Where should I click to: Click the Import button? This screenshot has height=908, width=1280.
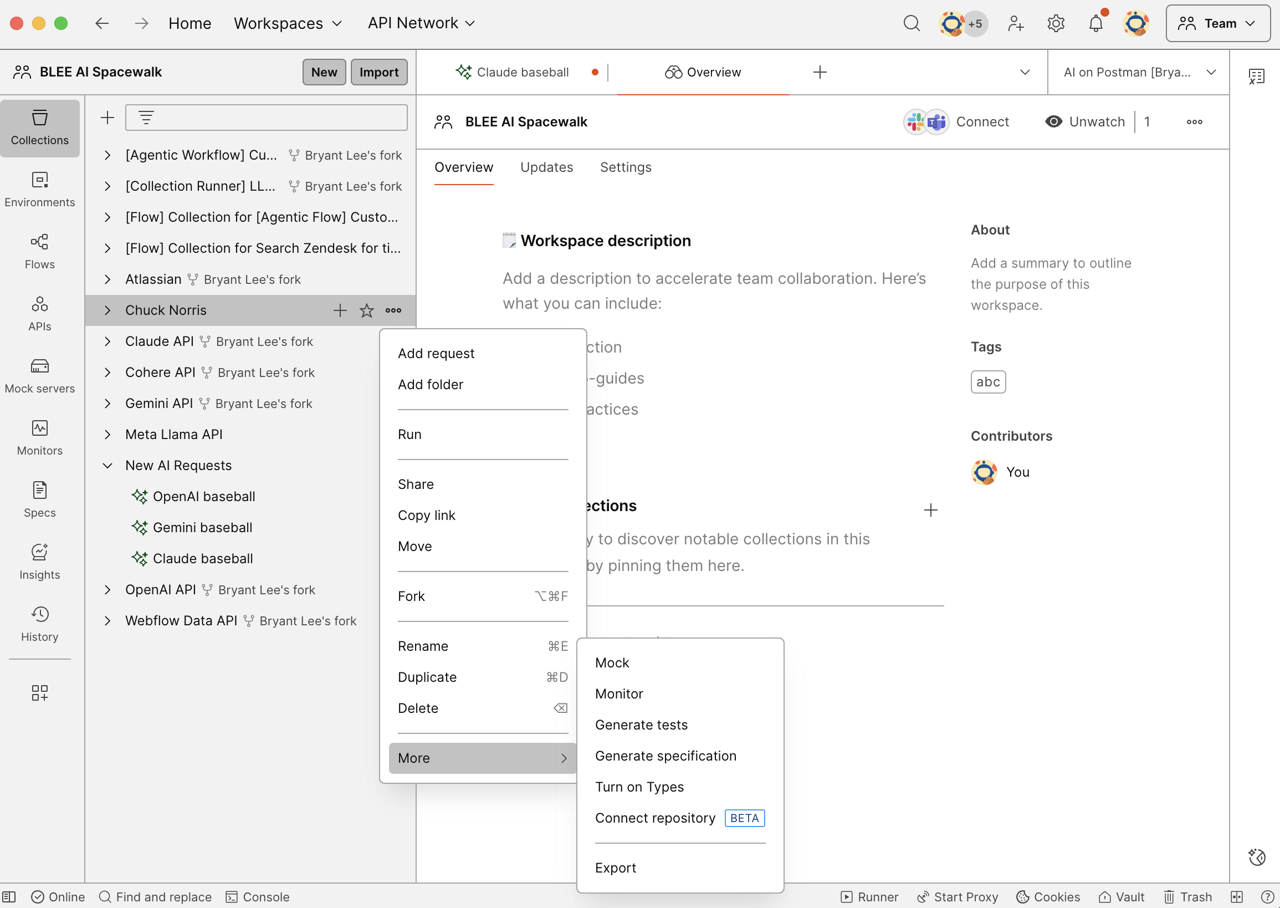point(379,72)
